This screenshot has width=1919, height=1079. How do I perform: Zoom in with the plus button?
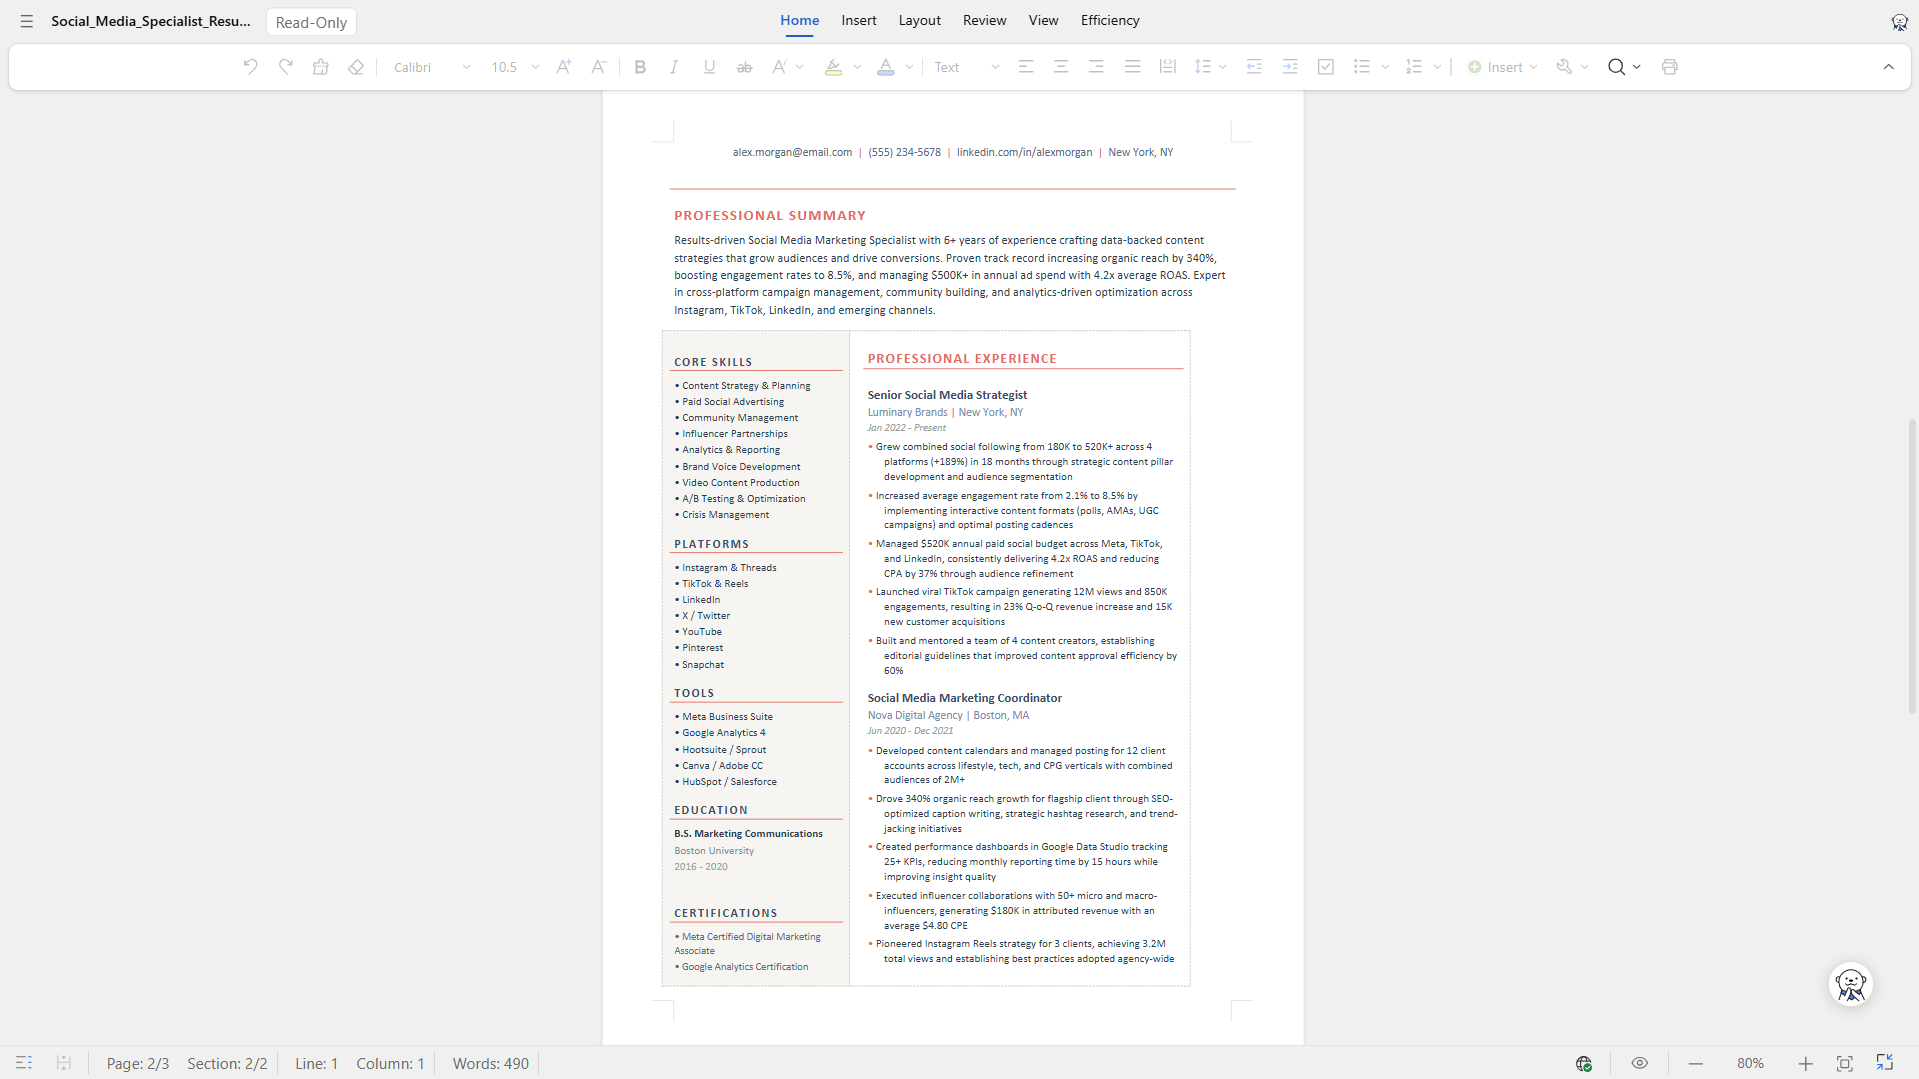pyautogui.click(x=1805, y=1063)
